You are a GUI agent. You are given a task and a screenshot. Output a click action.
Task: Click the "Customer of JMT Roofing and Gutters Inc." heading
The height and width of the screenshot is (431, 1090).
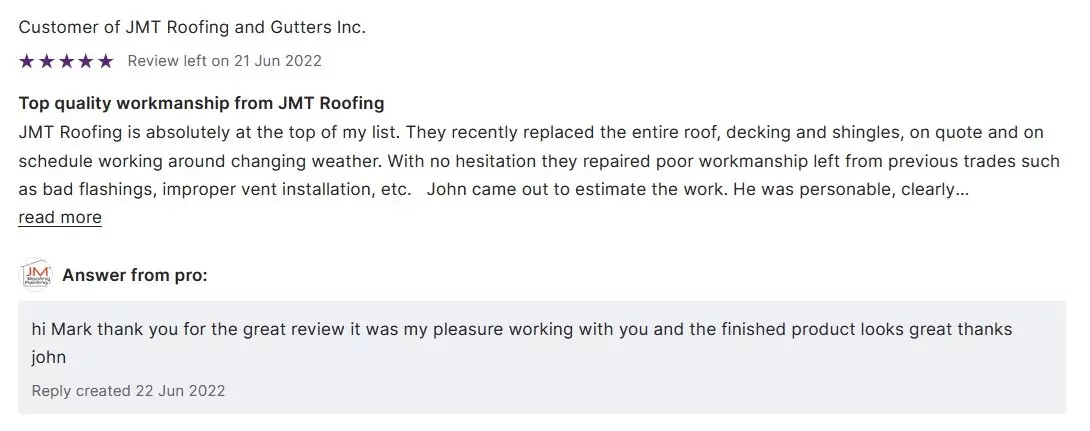pyautogui.click(x=192, y=27)
